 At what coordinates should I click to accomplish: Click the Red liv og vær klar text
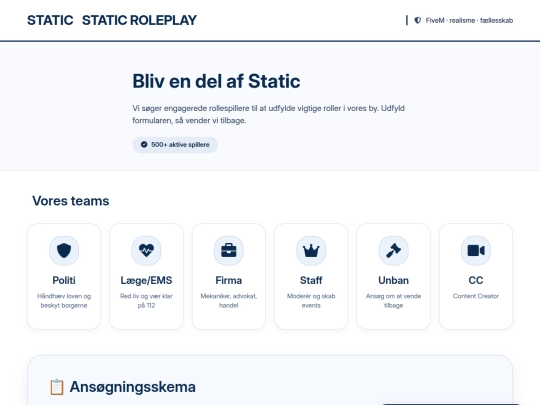pos(146,301)
